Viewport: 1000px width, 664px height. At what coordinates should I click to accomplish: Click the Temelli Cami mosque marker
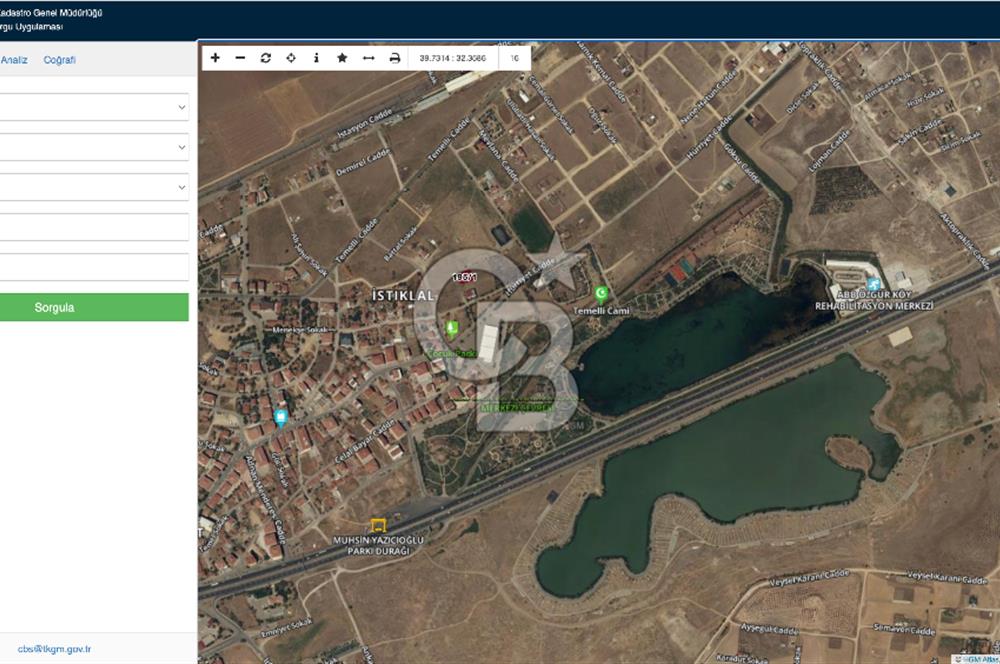602,293
